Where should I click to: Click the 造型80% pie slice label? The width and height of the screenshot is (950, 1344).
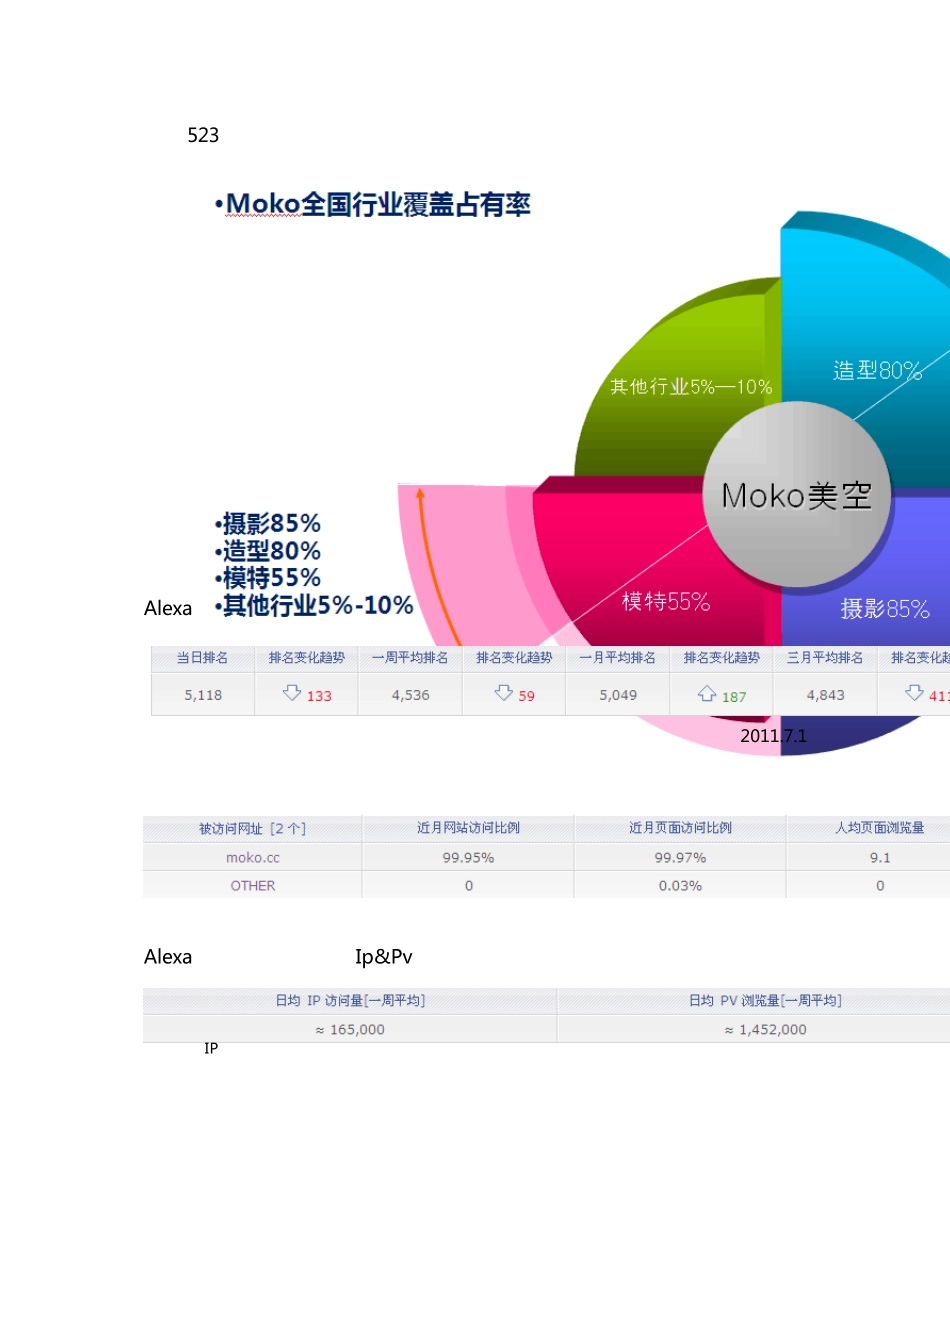877,370
